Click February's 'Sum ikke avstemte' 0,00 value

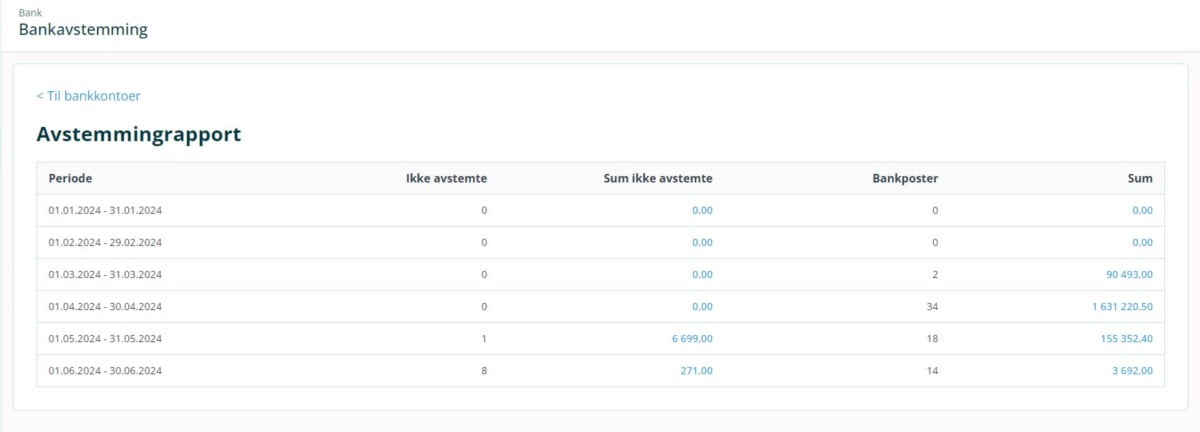pos(701,243)
